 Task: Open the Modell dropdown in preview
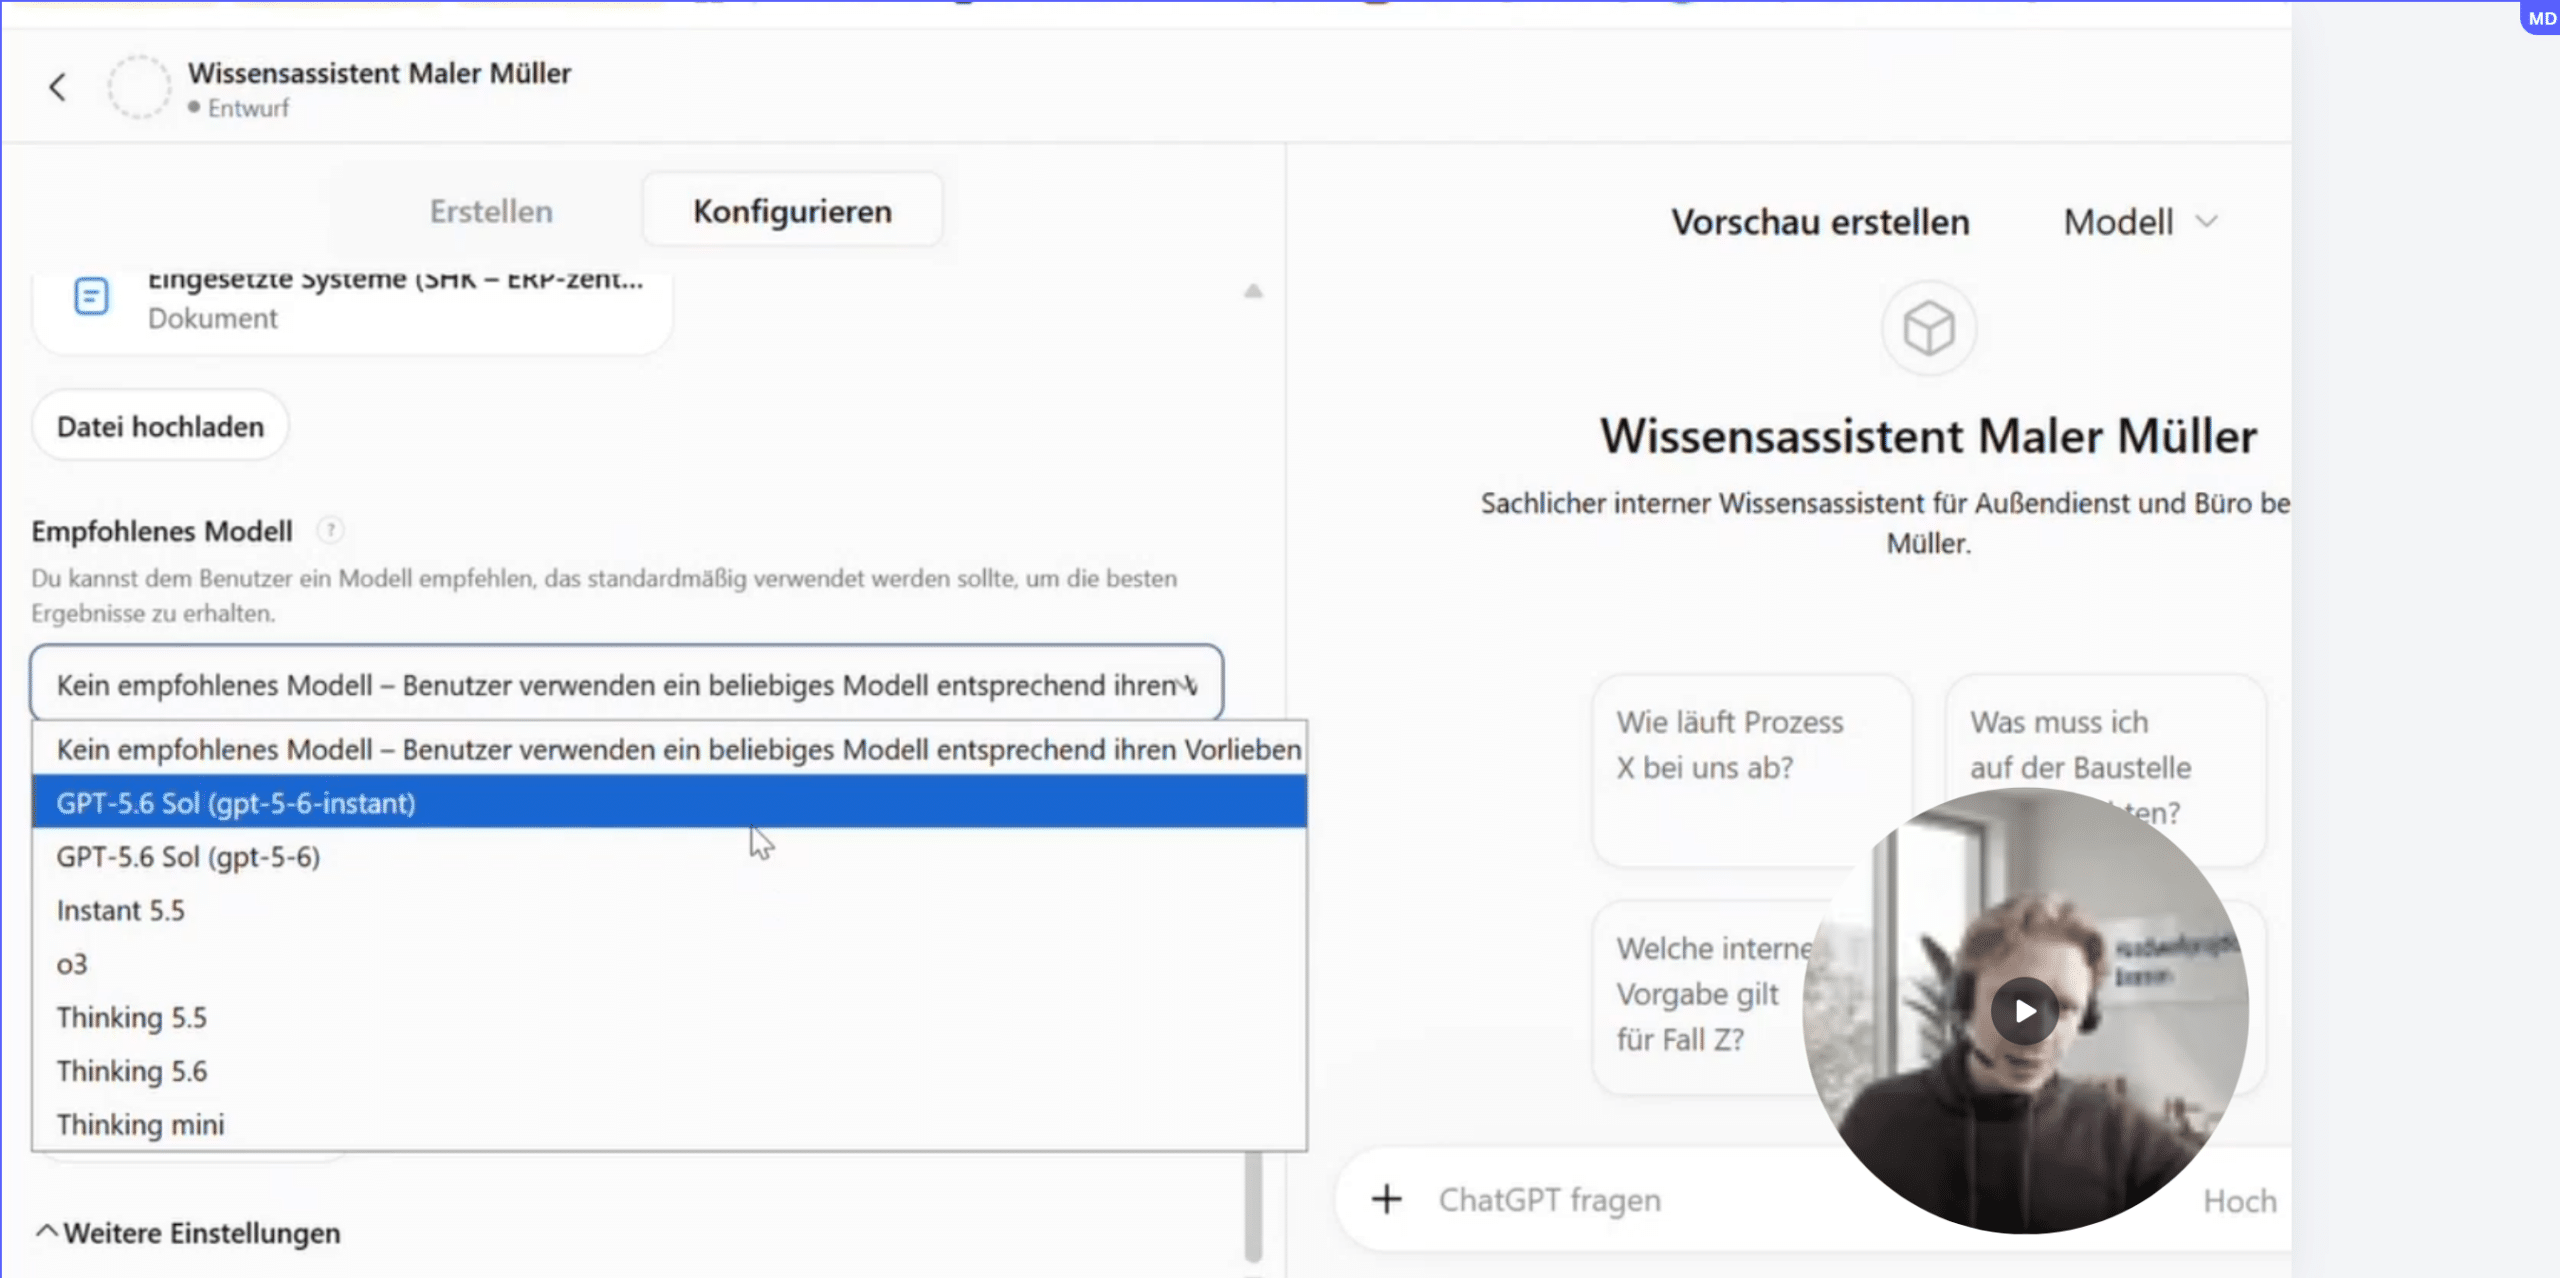[x=2141, y=222]
